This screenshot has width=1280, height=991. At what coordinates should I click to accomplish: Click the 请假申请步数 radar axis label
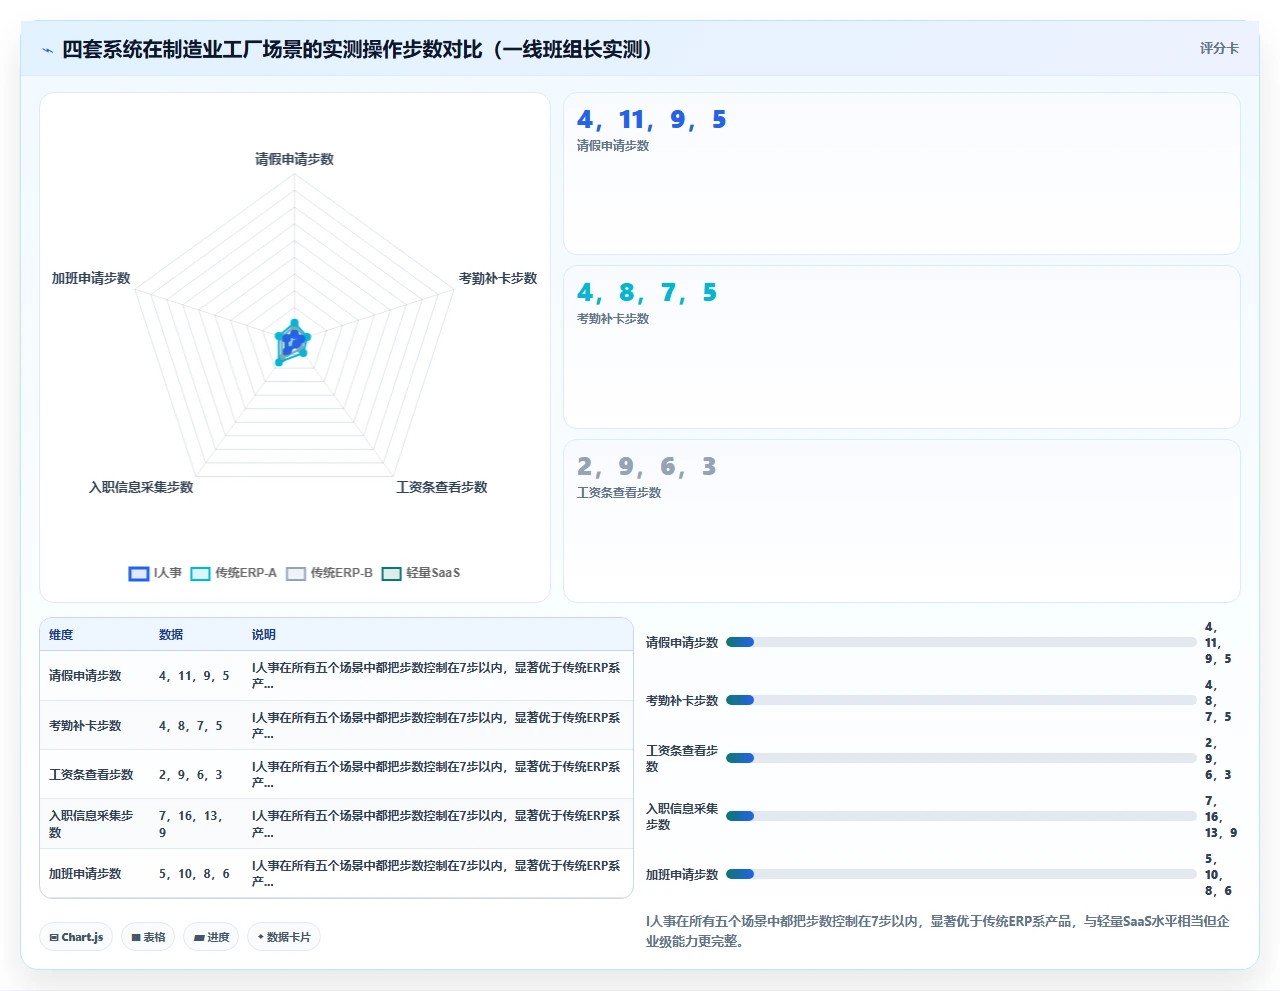(294, 159)
